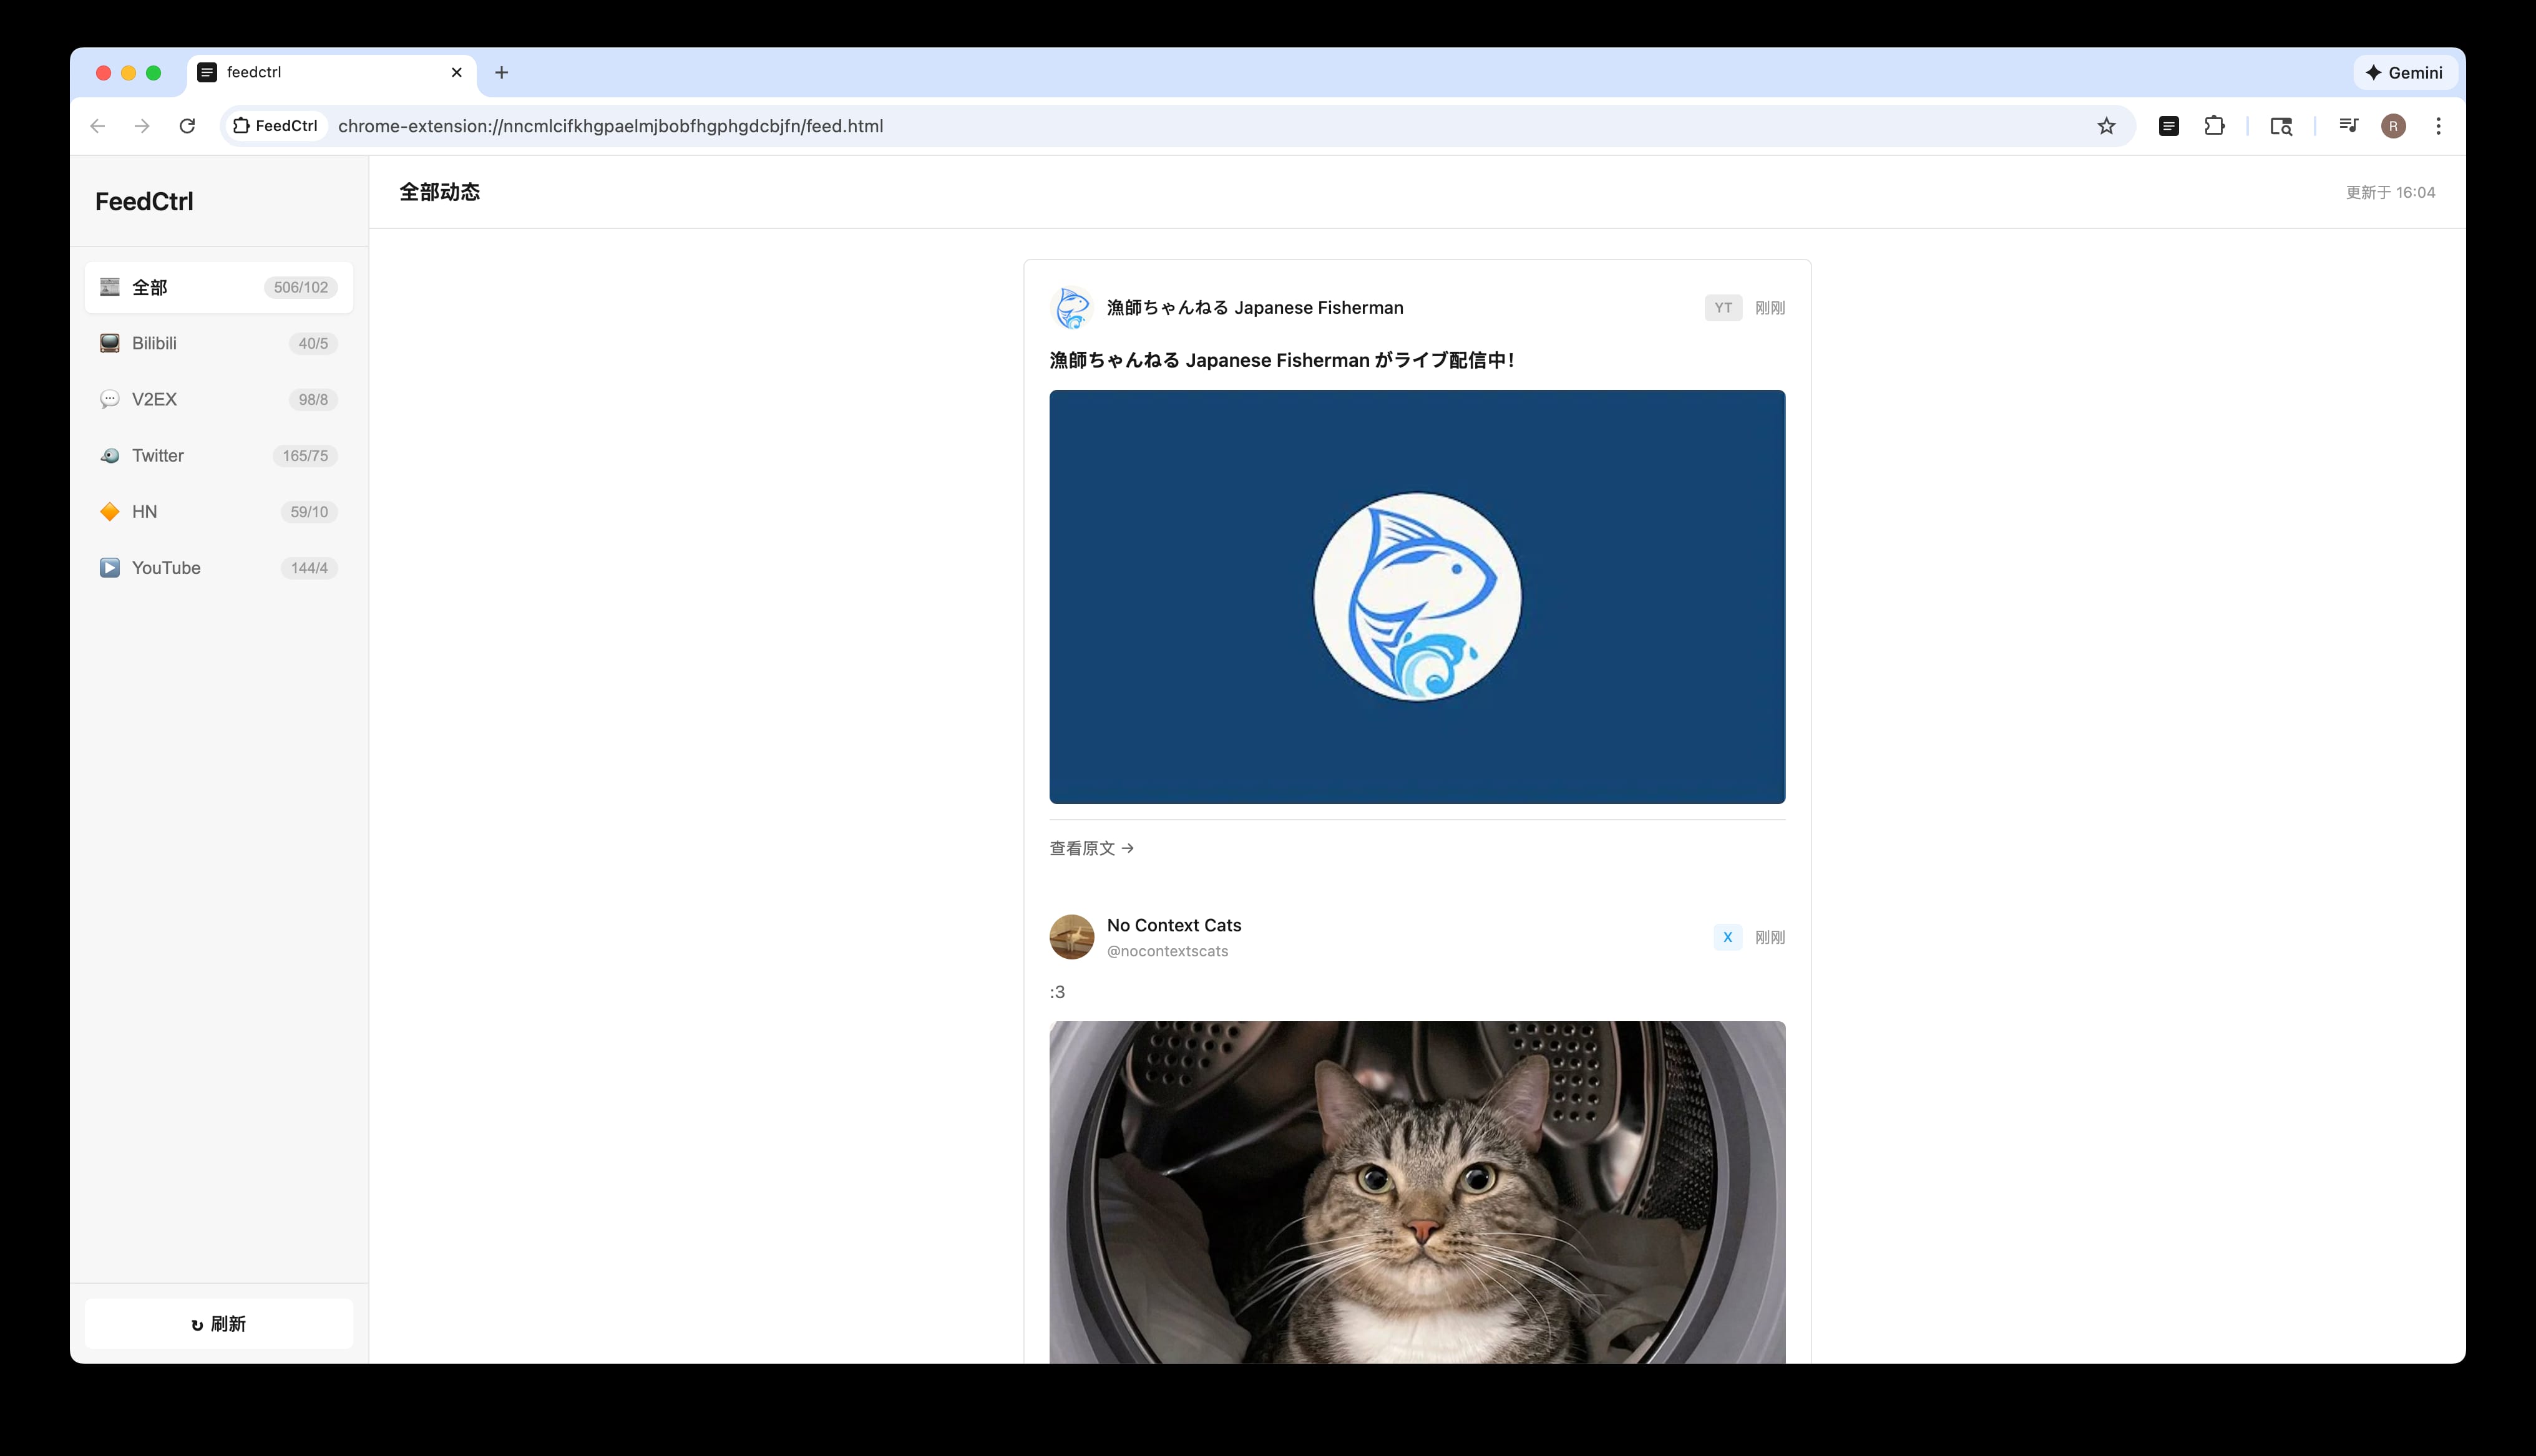Click the Chrome profile avatar
2536x1456 pixels.
(2393, 126)
